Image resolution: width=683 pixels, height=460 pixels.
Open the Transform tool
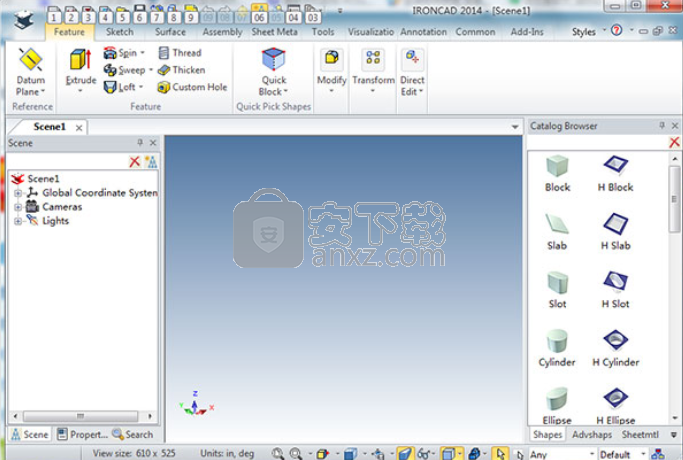click(x=373, y=72)
